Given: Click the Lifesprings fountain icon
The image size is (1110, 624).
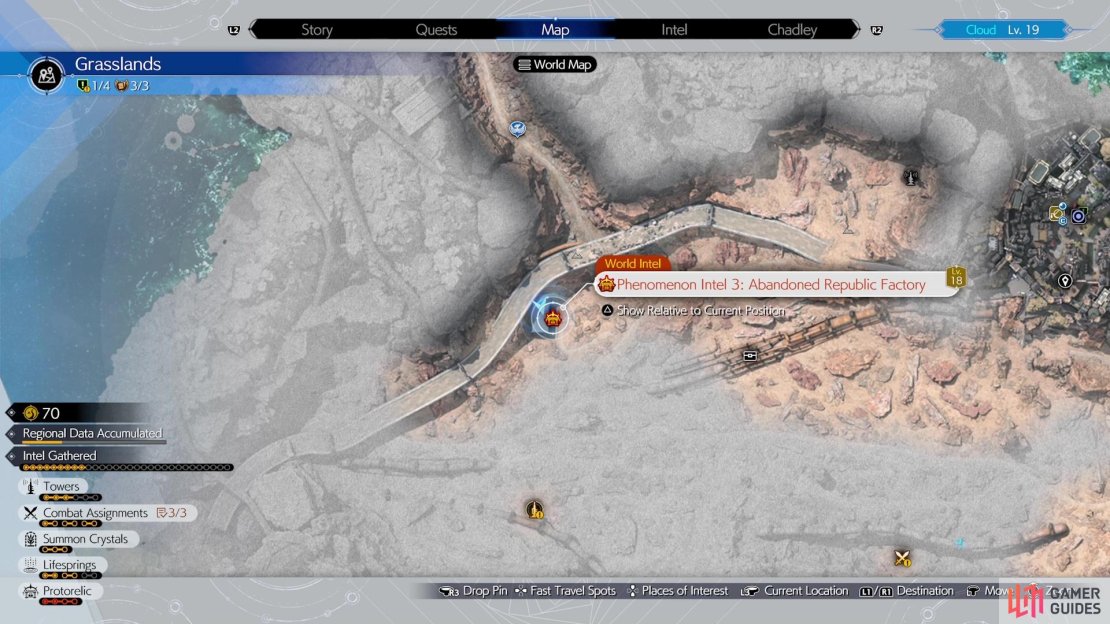Looking at the screenshot, I should click(30, 565).
